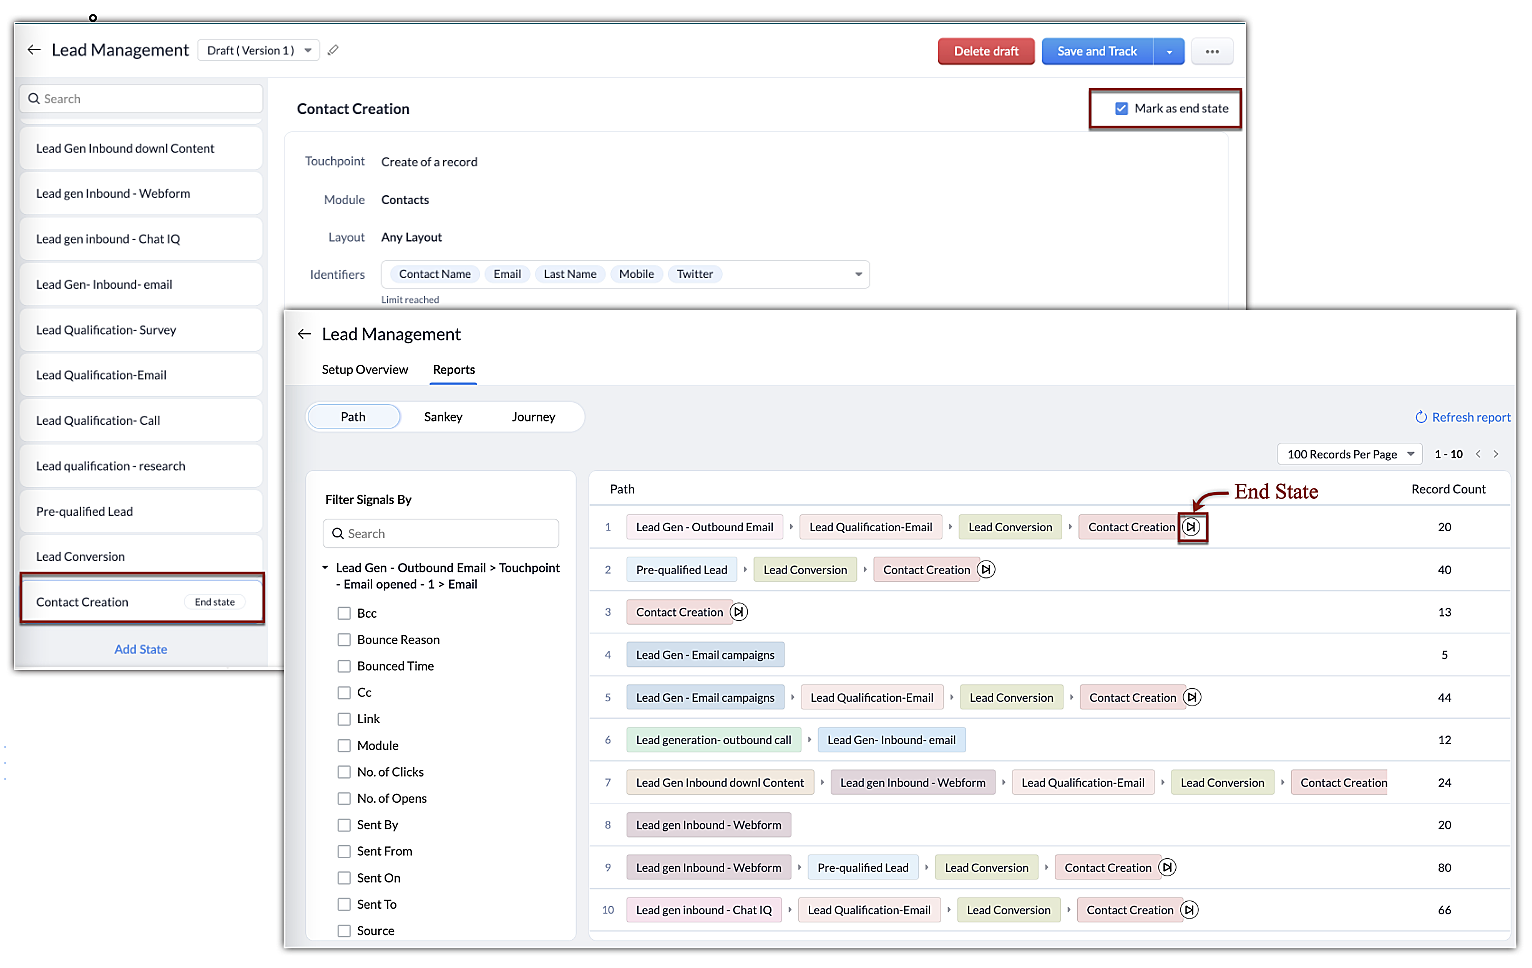Click end state icon in path row 1

[1191, 527]
